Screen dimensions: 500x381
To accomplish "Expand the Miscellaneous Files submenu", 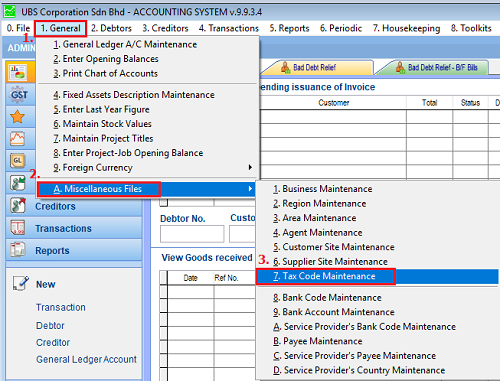I will pyautogui.click(x=147, y=189).
